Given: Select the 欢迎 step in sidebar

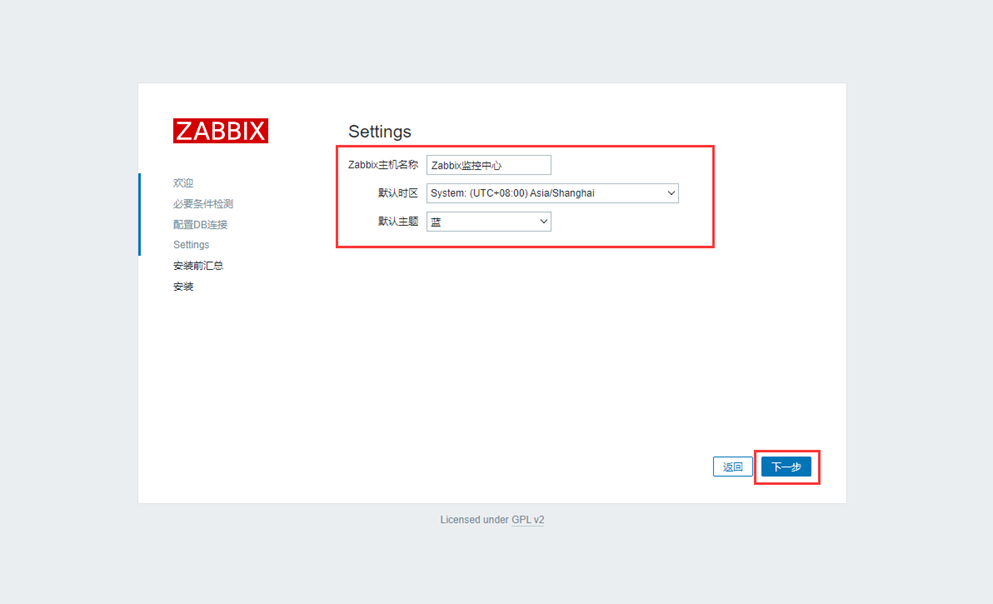Looking at the screenshot, I should click(183, 183).
